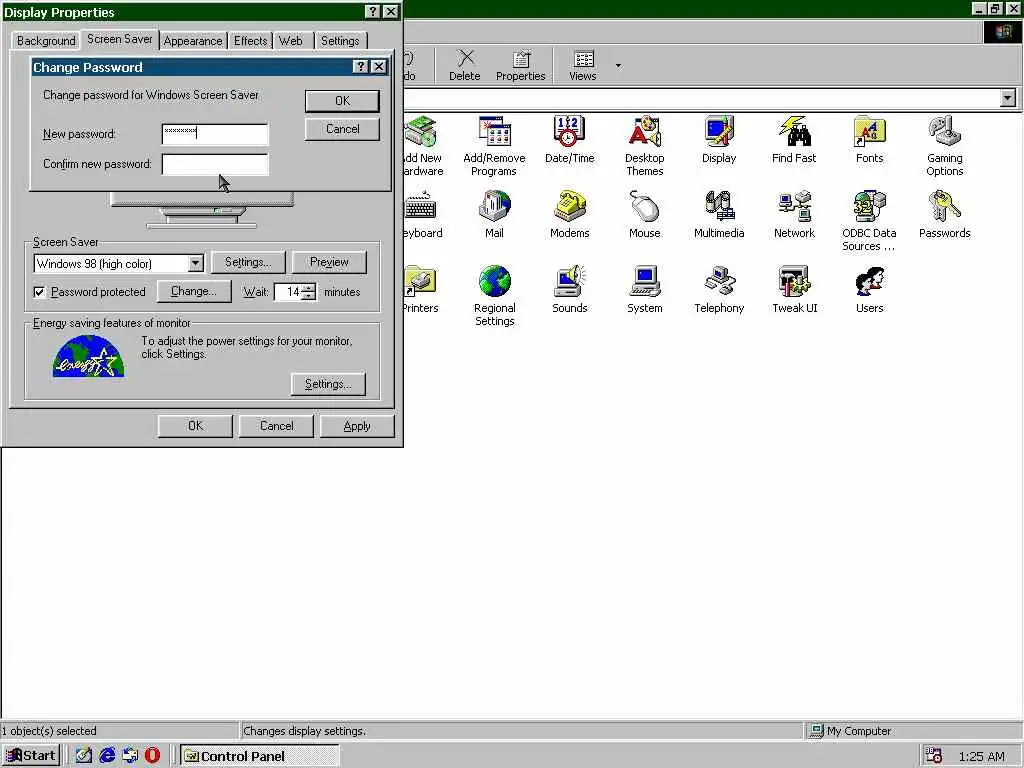Open energy saving Settings button
The image size is (1024, 768).
click(328, 384)
